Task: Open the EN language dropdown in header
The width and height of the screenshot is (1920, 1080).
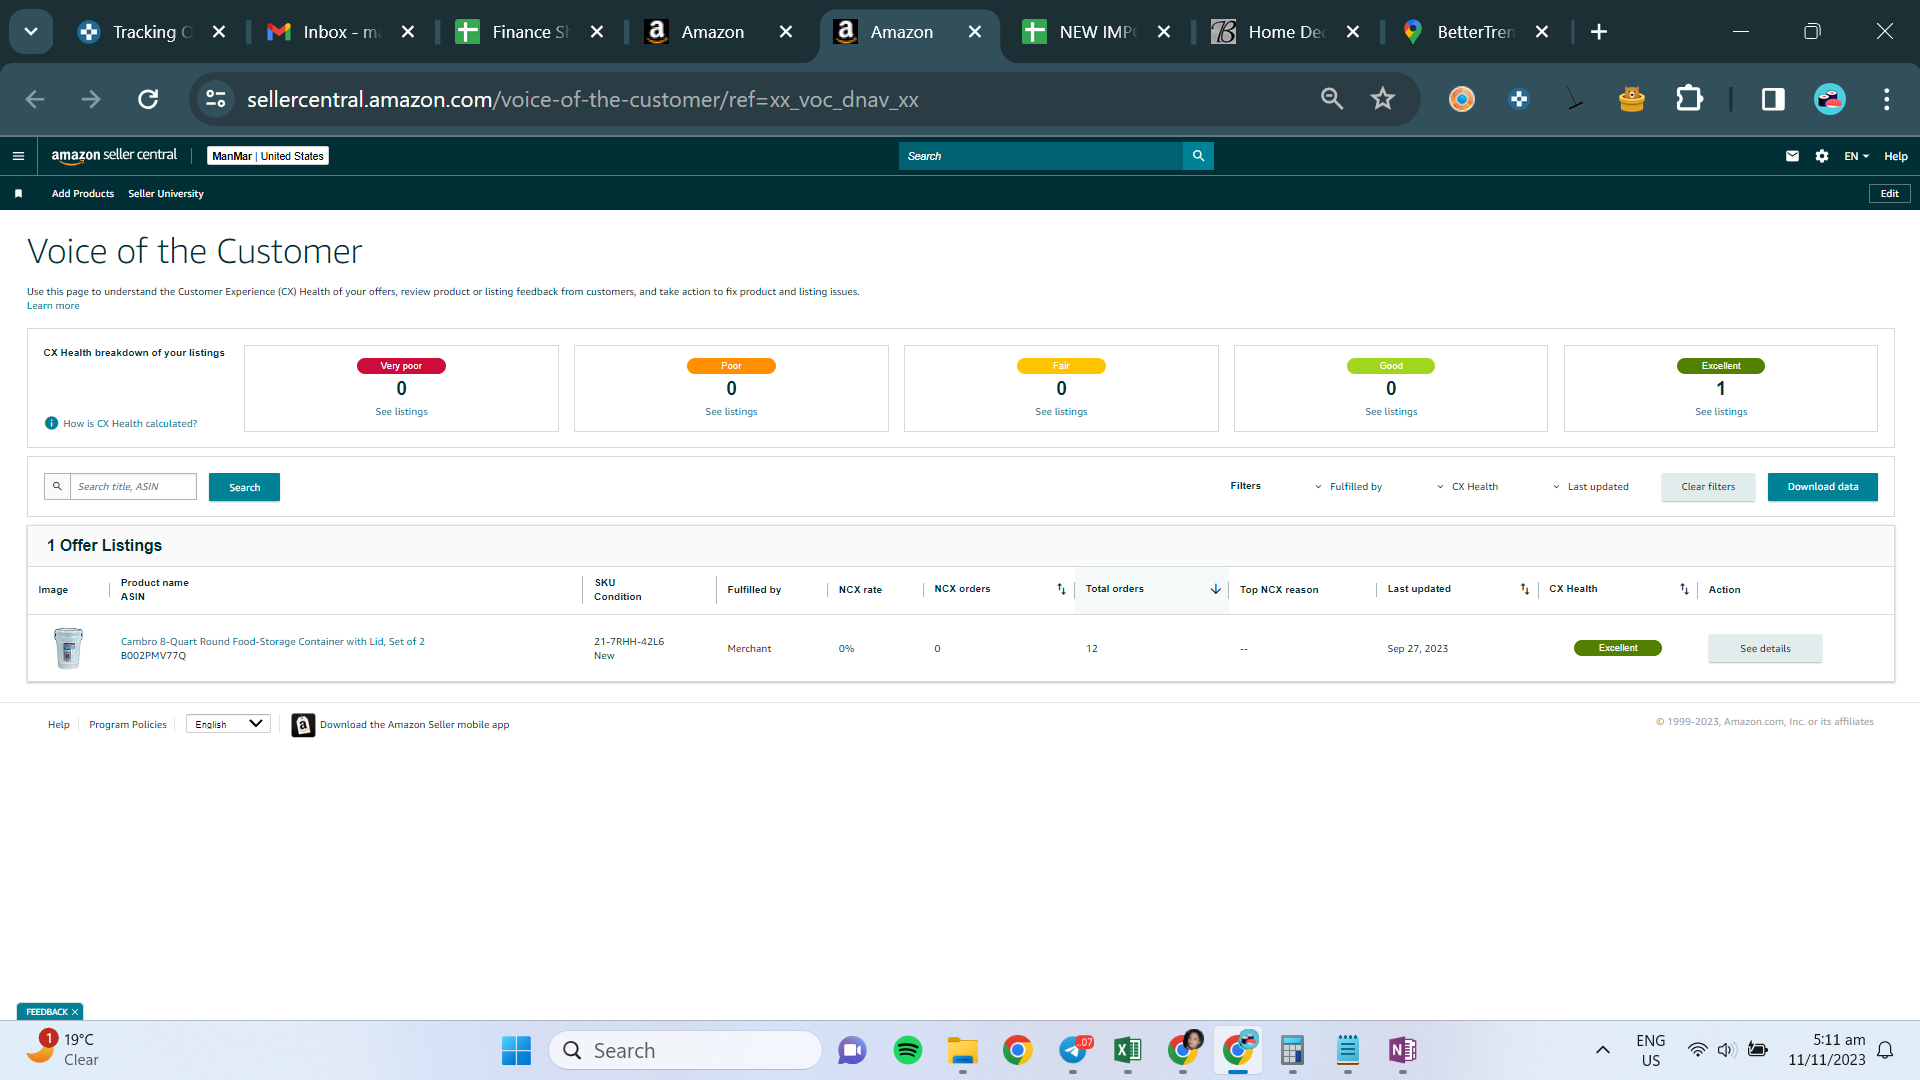Action: [x=1857, y=156]
